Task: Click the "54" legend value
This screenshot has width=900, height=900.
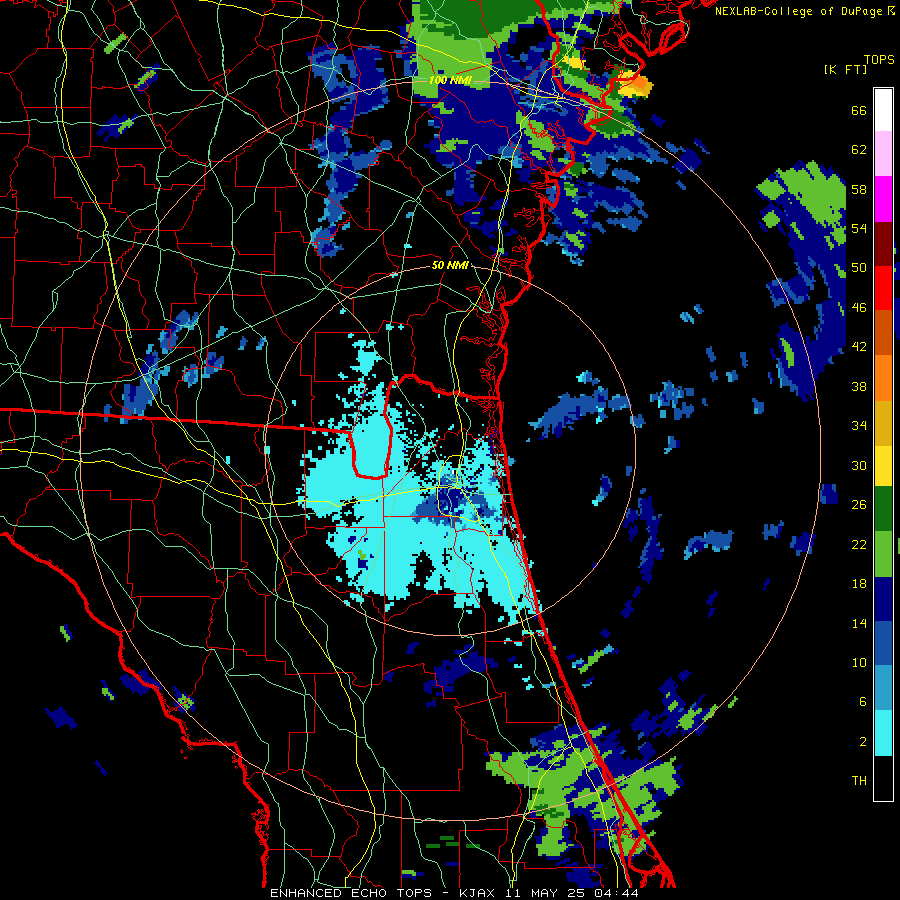Action: [x=859, y=229]
